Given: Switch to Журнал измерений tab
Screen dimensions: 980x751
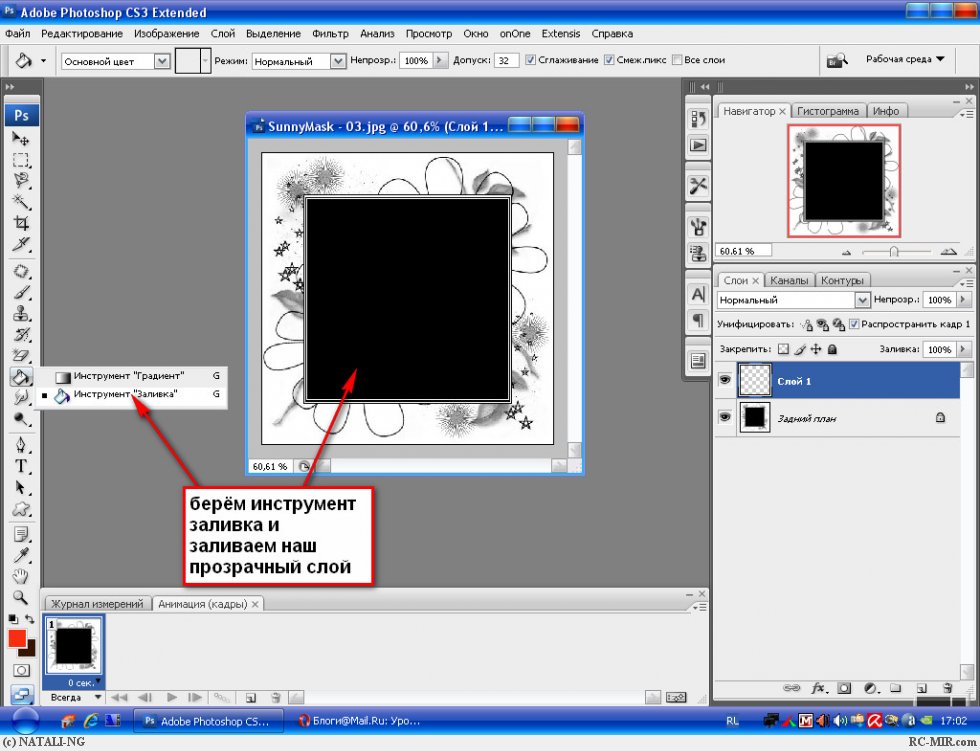Looking at the screenshot, I should click(x=97, y=604).
